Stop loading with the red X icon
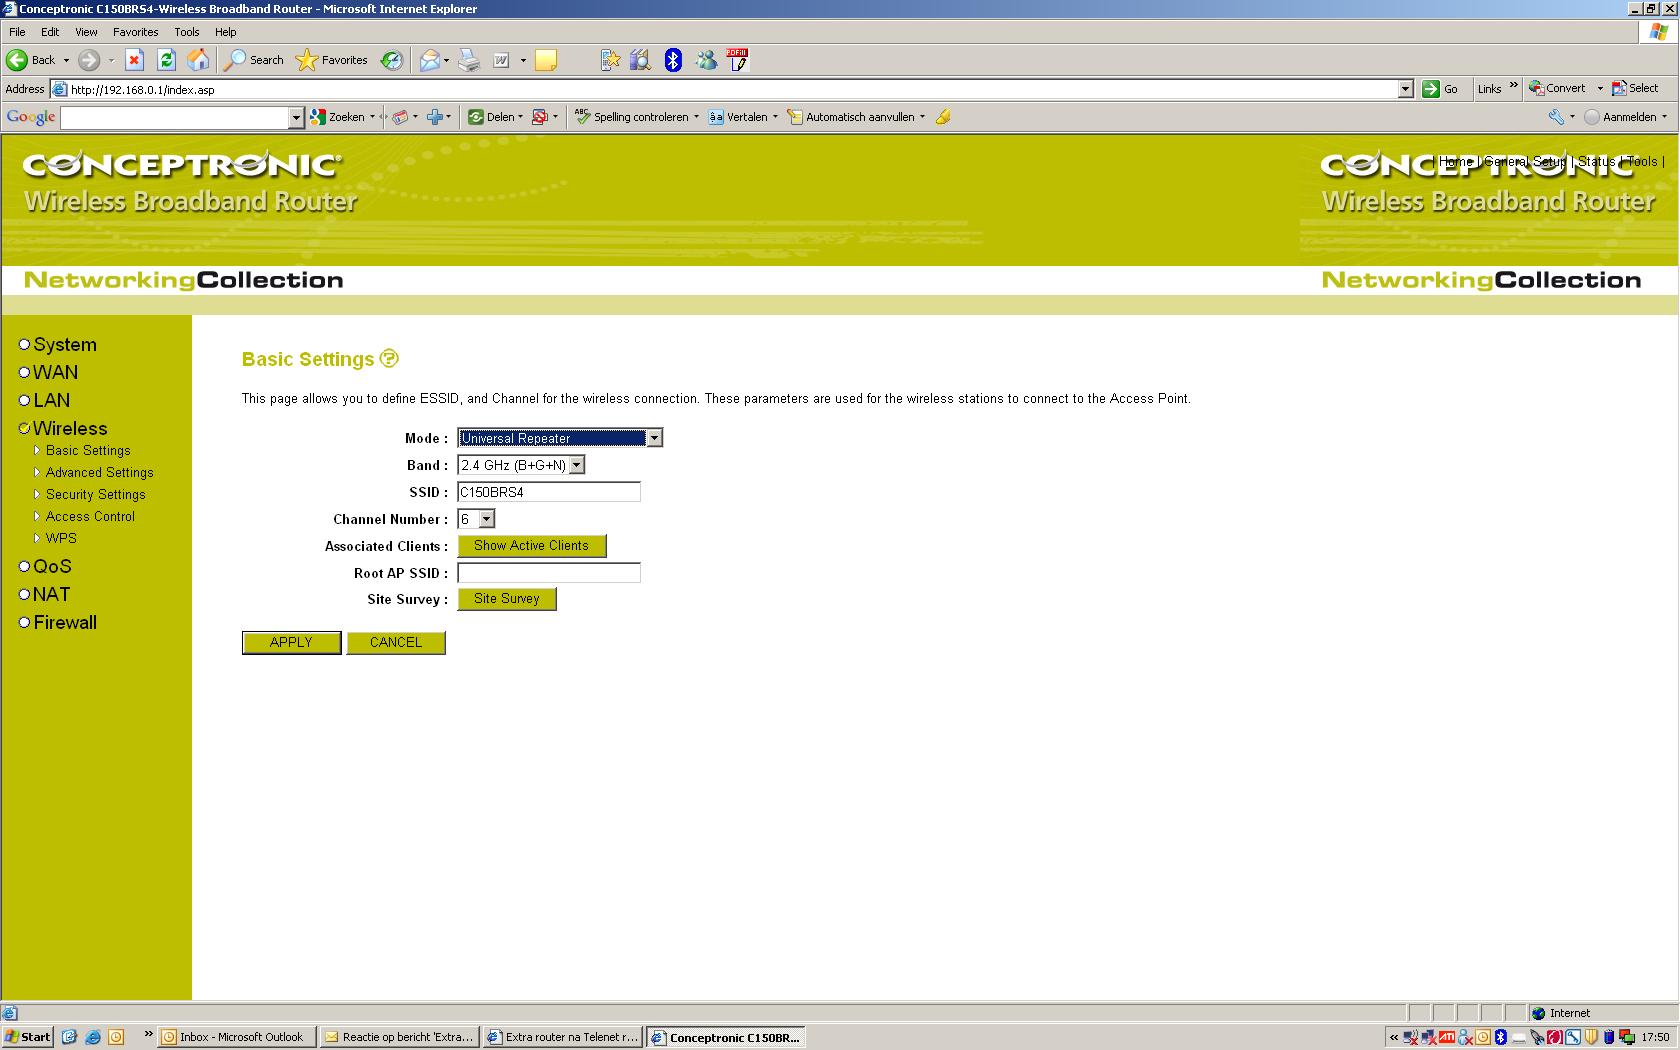Image resolution: width=1680 pixels, height=1050 pixels. pos(134,60)
